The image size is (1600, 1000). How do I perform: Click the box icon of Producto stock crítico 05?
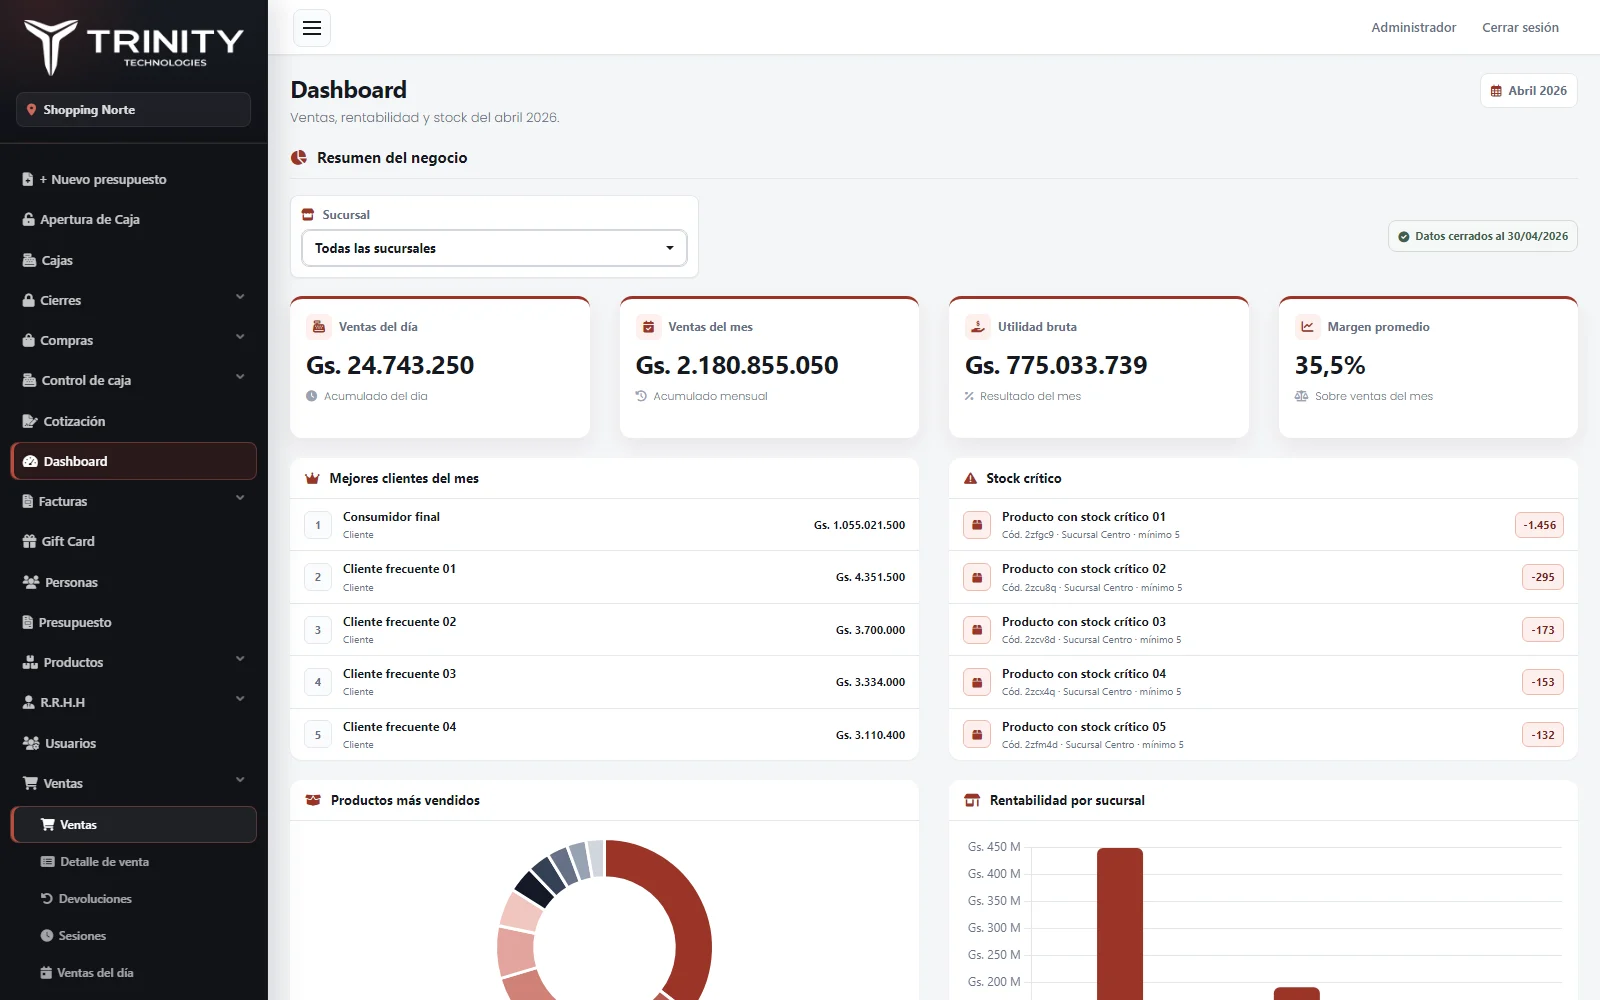(977, 735)
